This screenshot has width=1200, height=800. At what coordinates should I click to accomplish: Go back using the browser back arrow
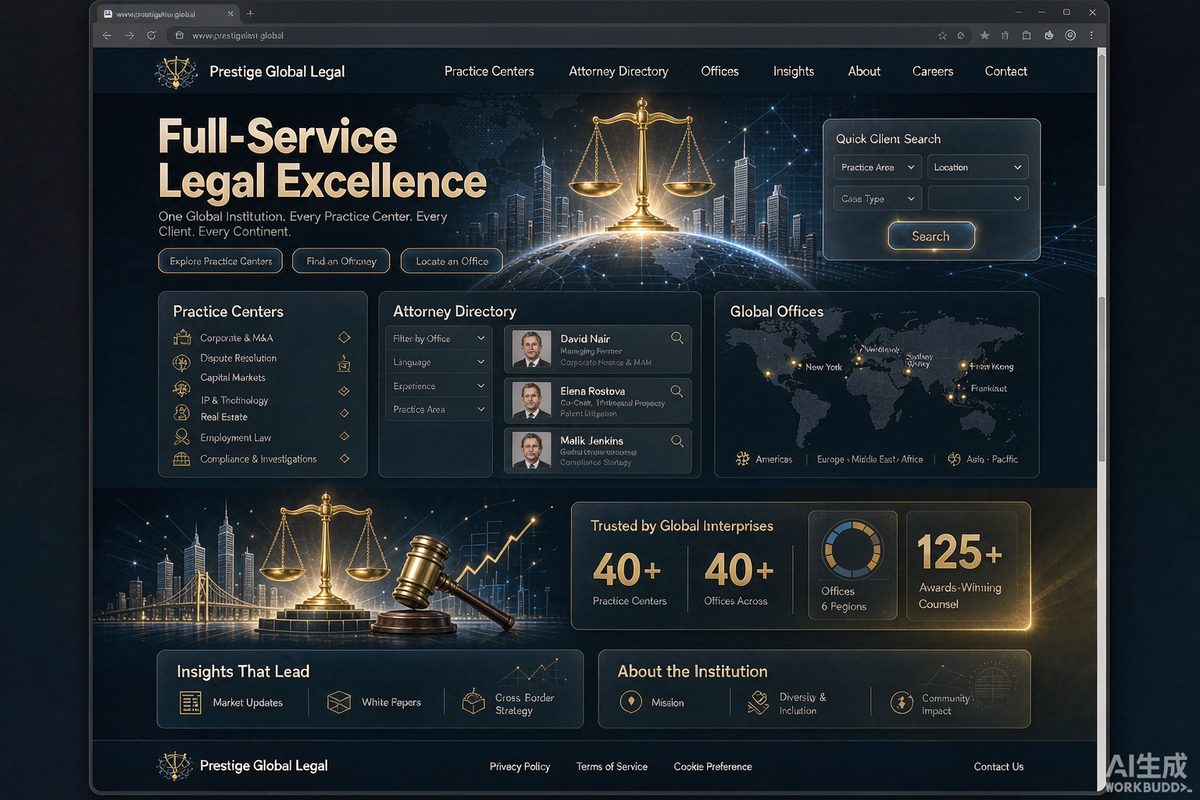pos(107,35)
